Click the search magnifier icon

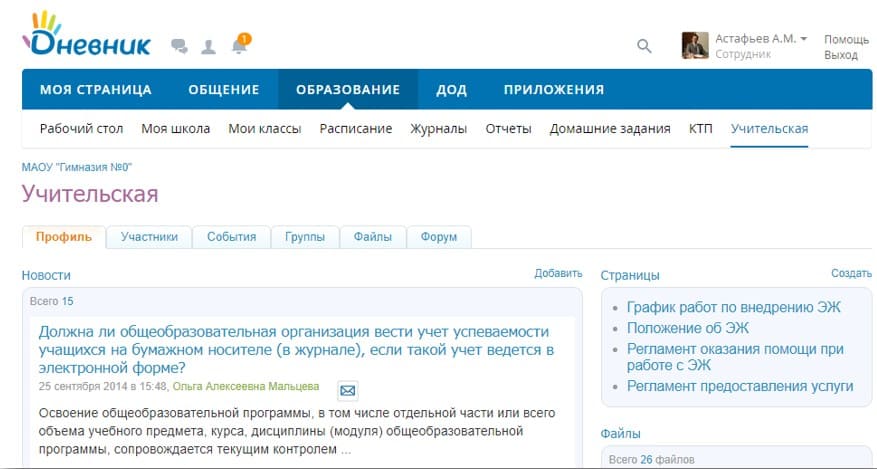tap(644, 46)
